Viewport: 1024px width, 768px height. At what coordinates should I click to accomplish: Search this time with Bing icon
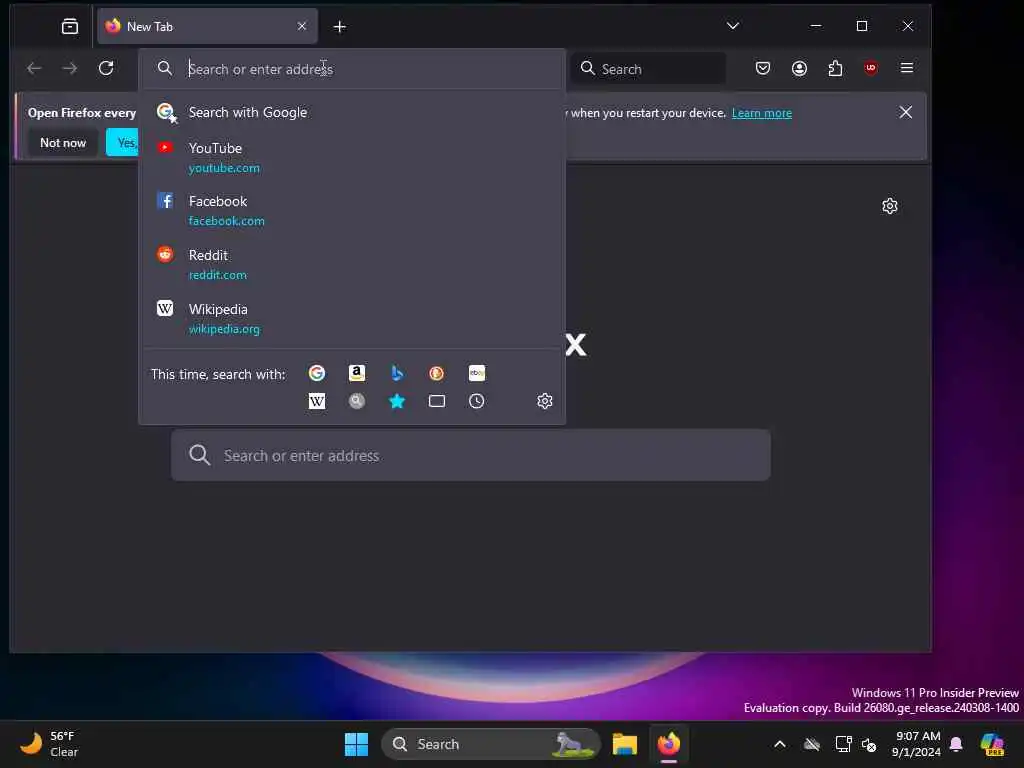coord(396,373)
